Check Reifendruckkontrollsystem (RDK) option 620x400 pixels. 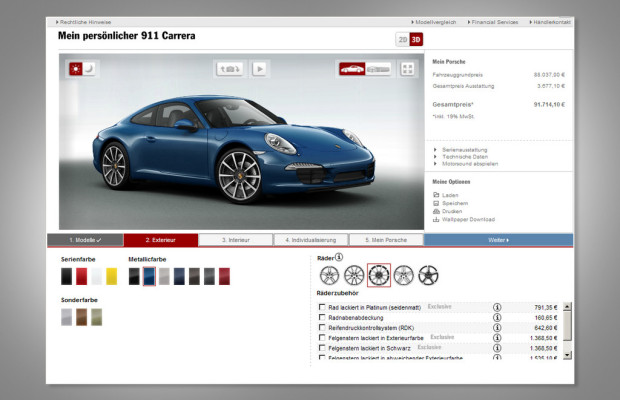point(322,328)
